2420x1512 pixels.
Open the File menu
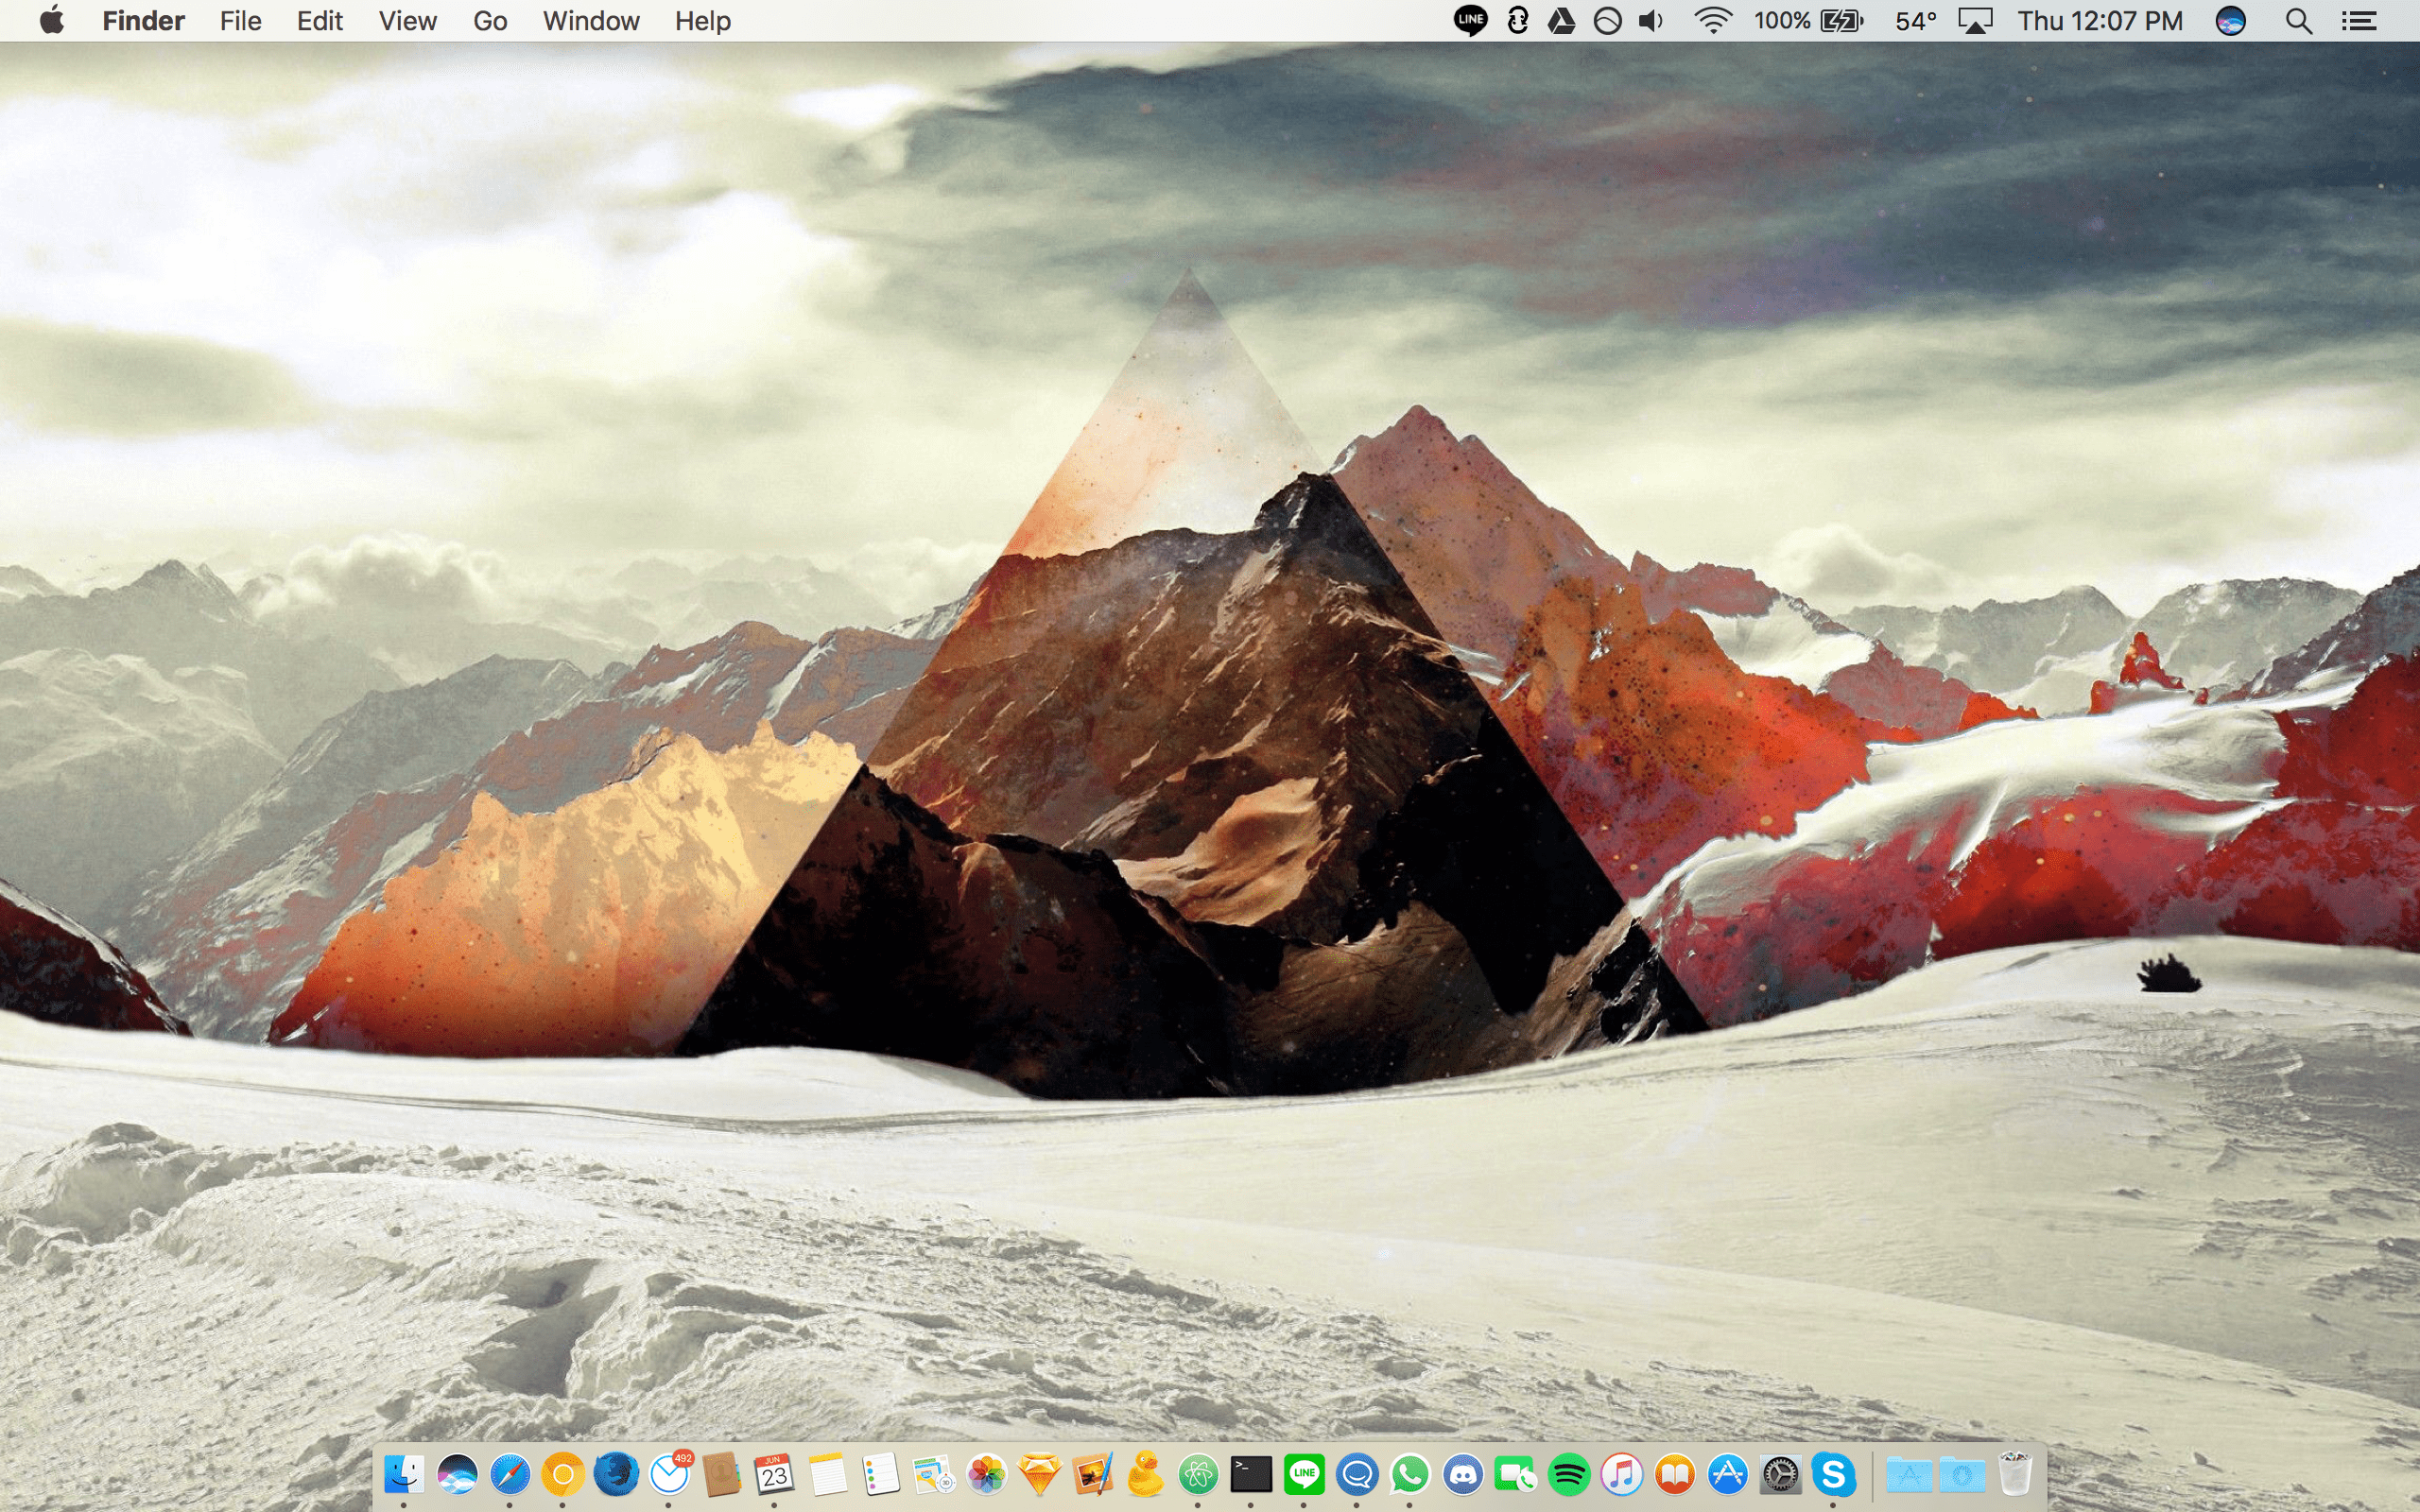coord(241,20)
